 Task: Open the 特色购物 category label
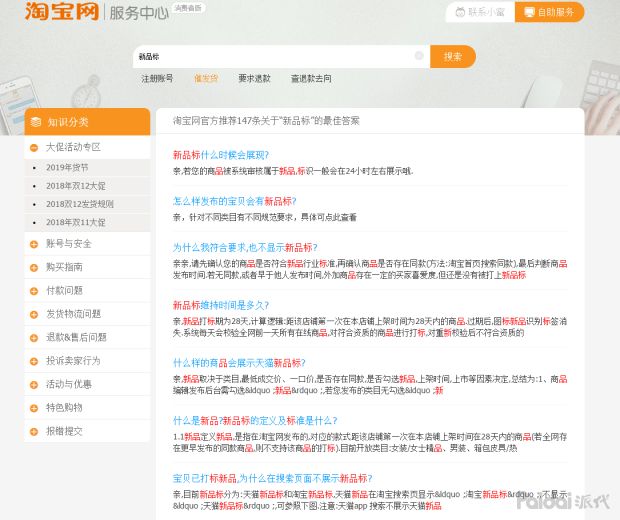pyautogui.click(x=64, y=407)
